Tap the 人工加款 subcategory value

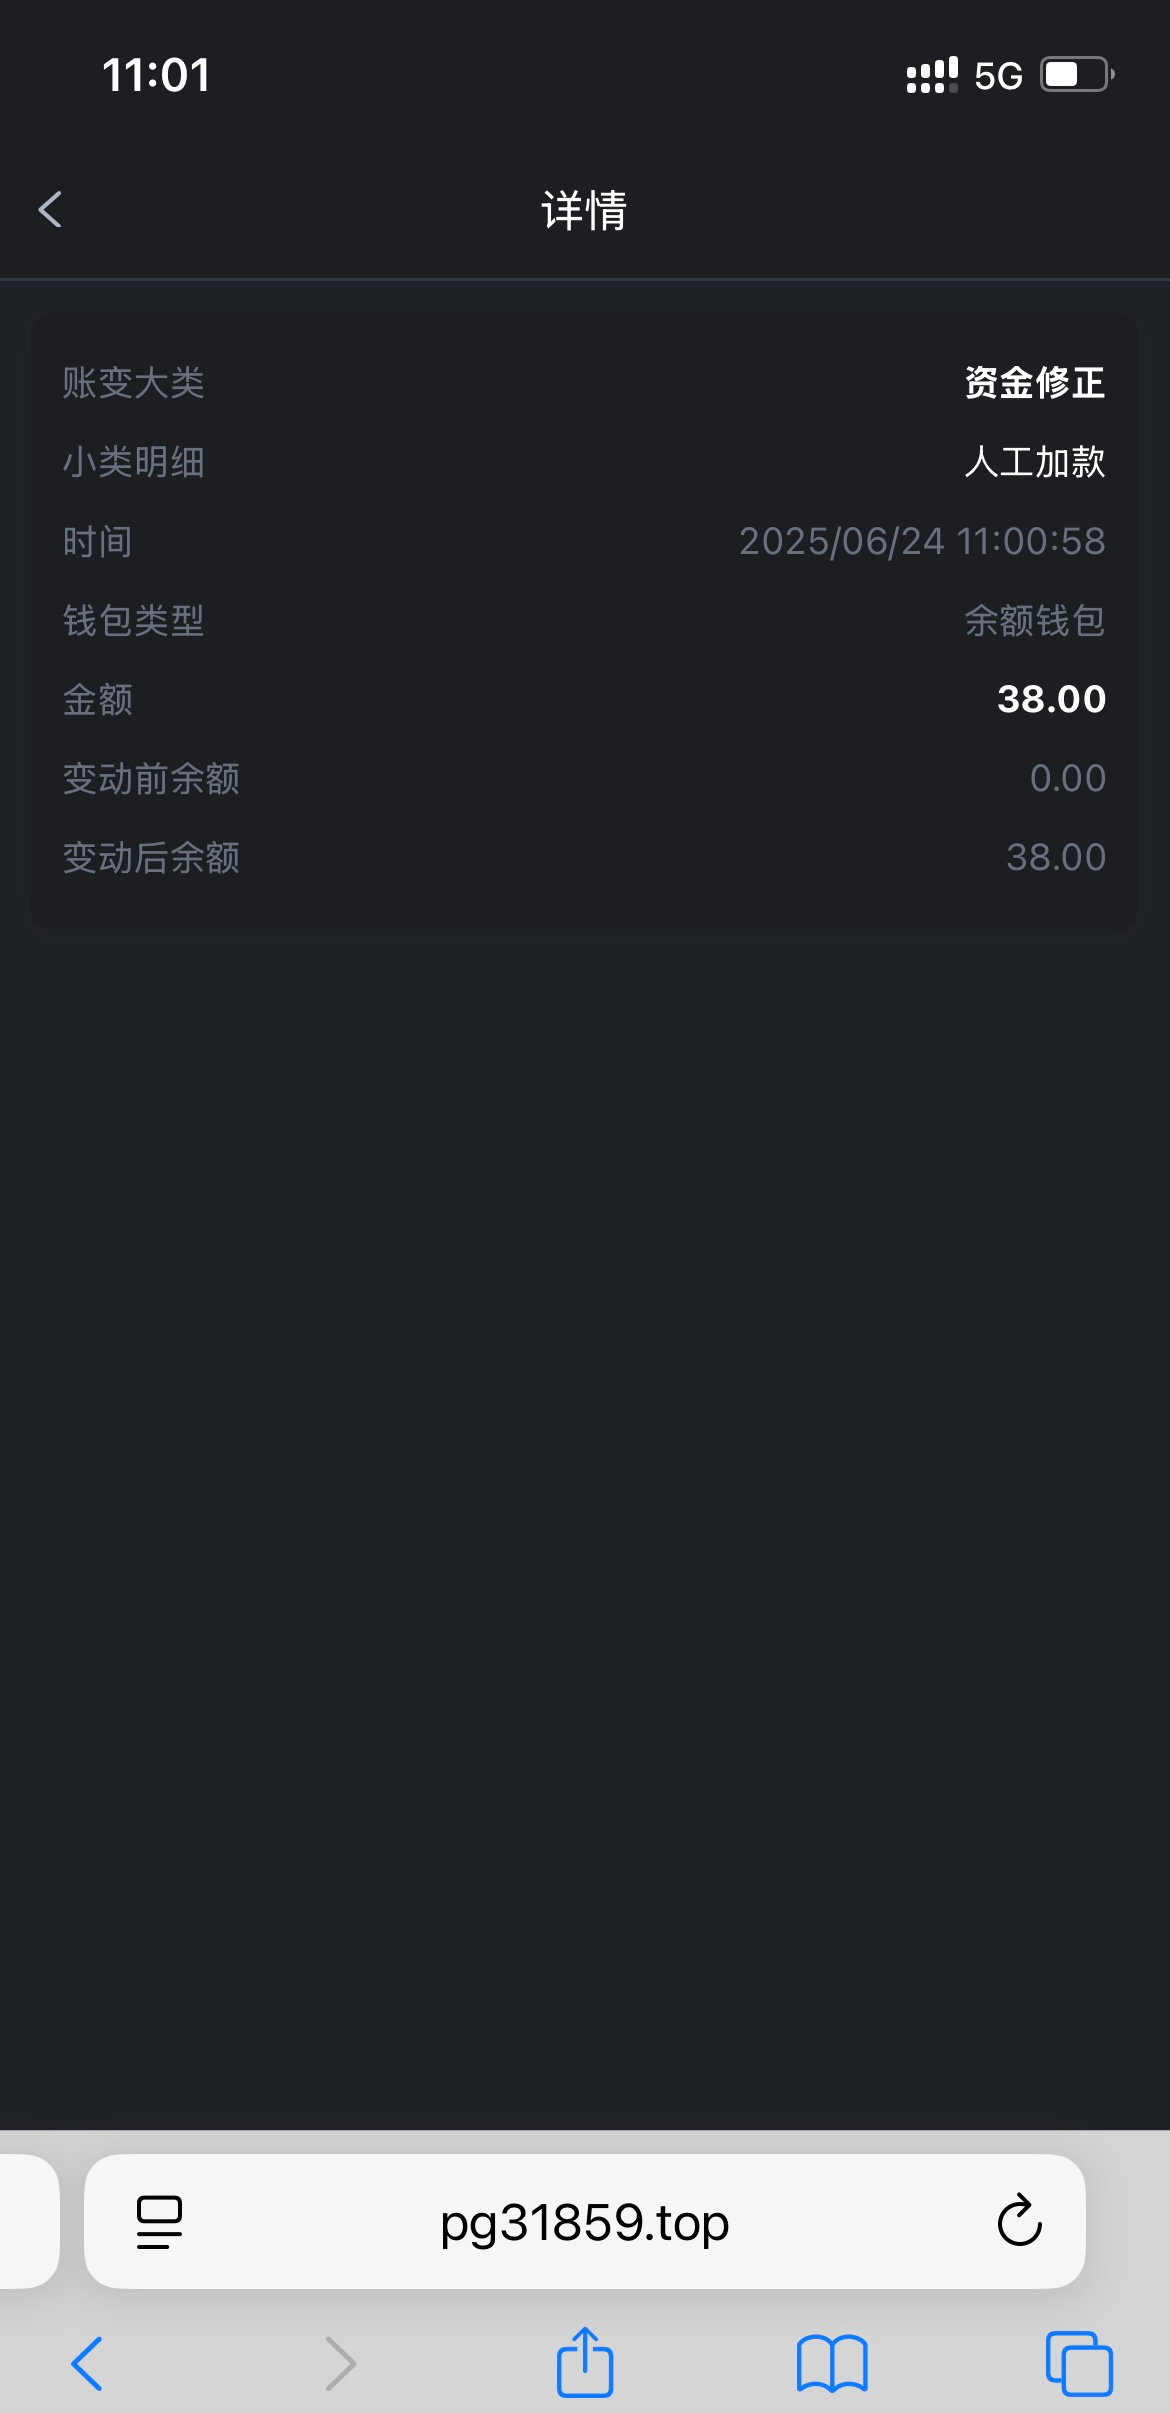pyautogui.click(x=1034, y=462)
